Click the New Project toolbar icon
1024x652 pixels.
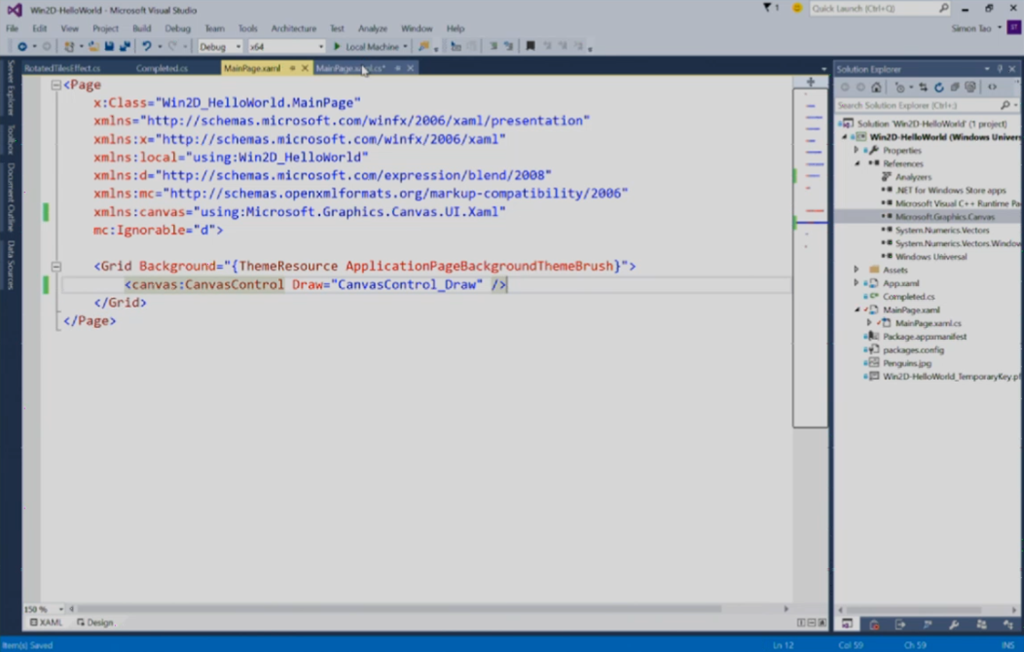point(69,46)
